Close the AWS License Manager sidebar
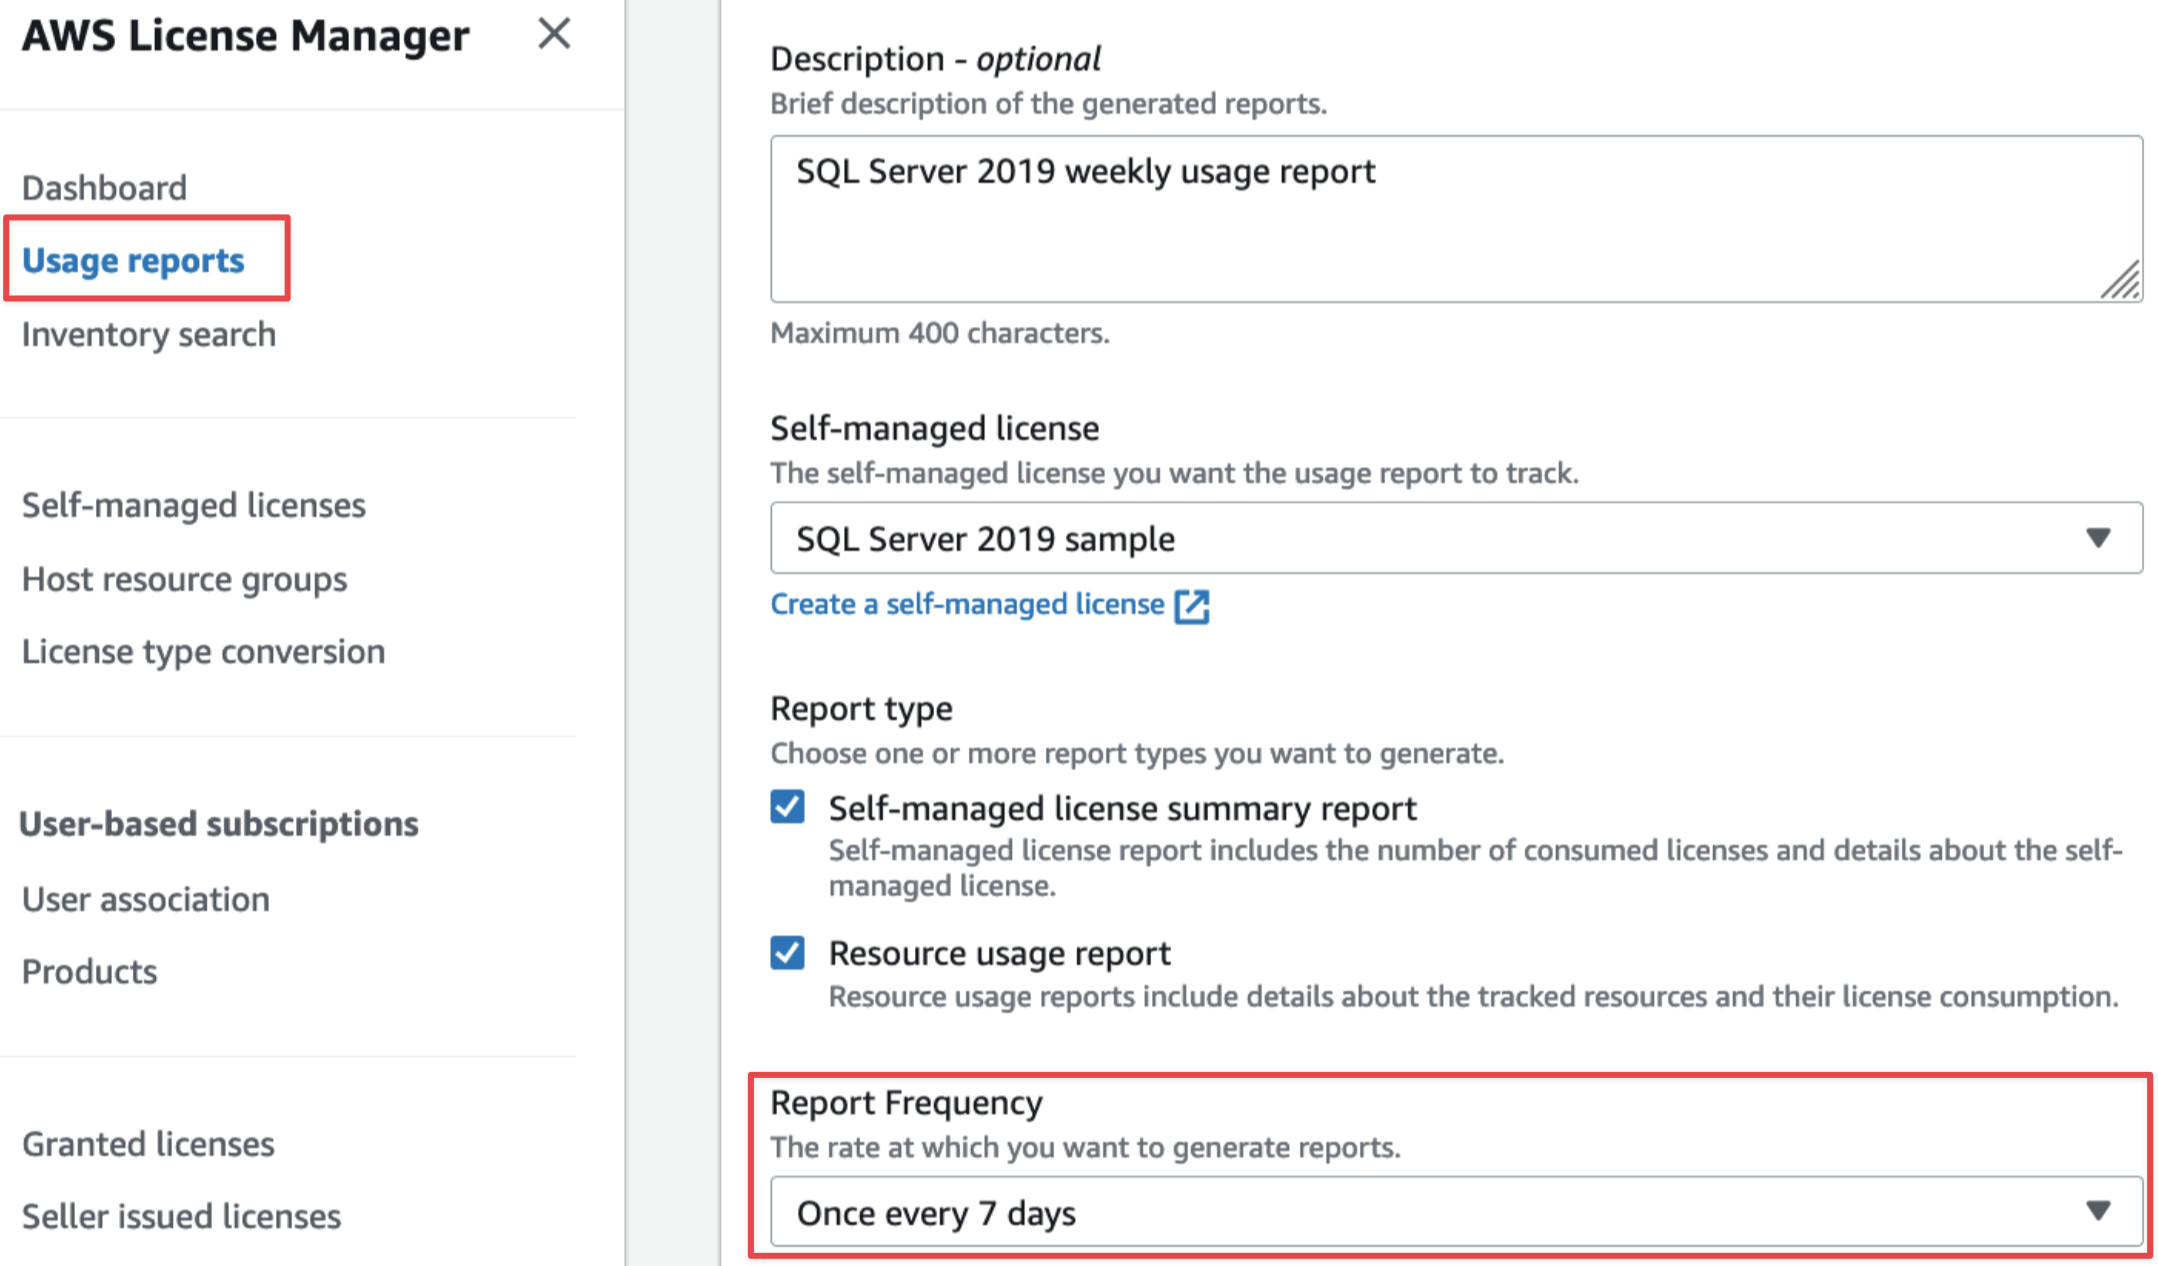This screenshot has width=2158, height=1266. coord(553,34)
